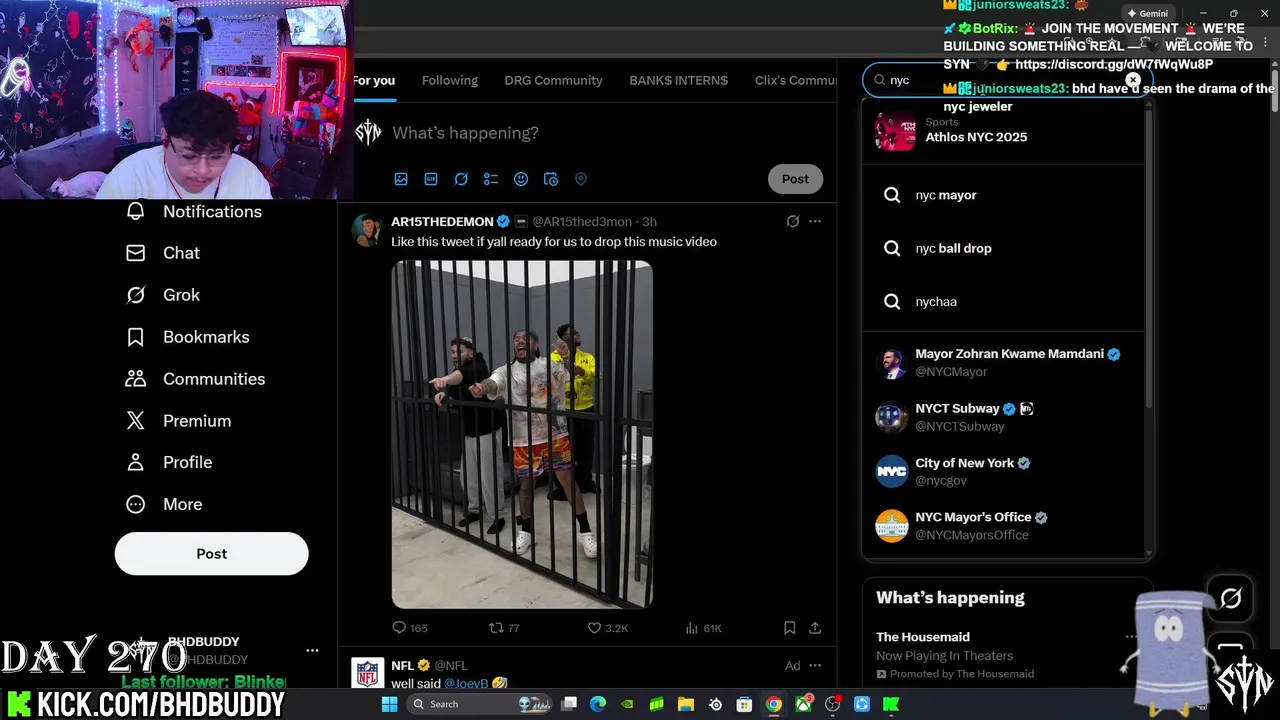Viewport: 1280px width, 720px height.
Task: Open Microsoft Edge from the taskbar
Action: (x=598, y=705)
